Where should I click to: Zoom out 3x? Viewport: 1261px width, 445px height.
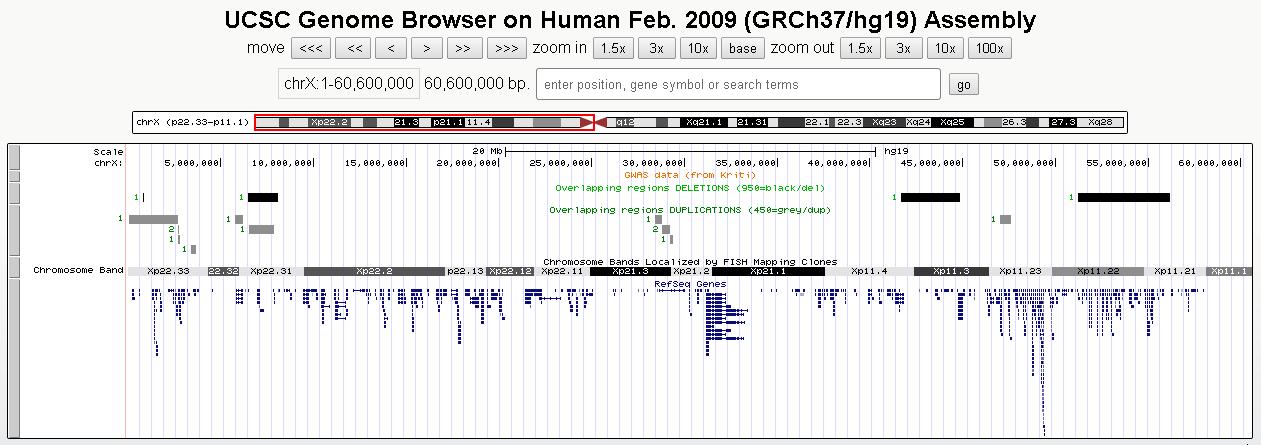tap(903, 48)
